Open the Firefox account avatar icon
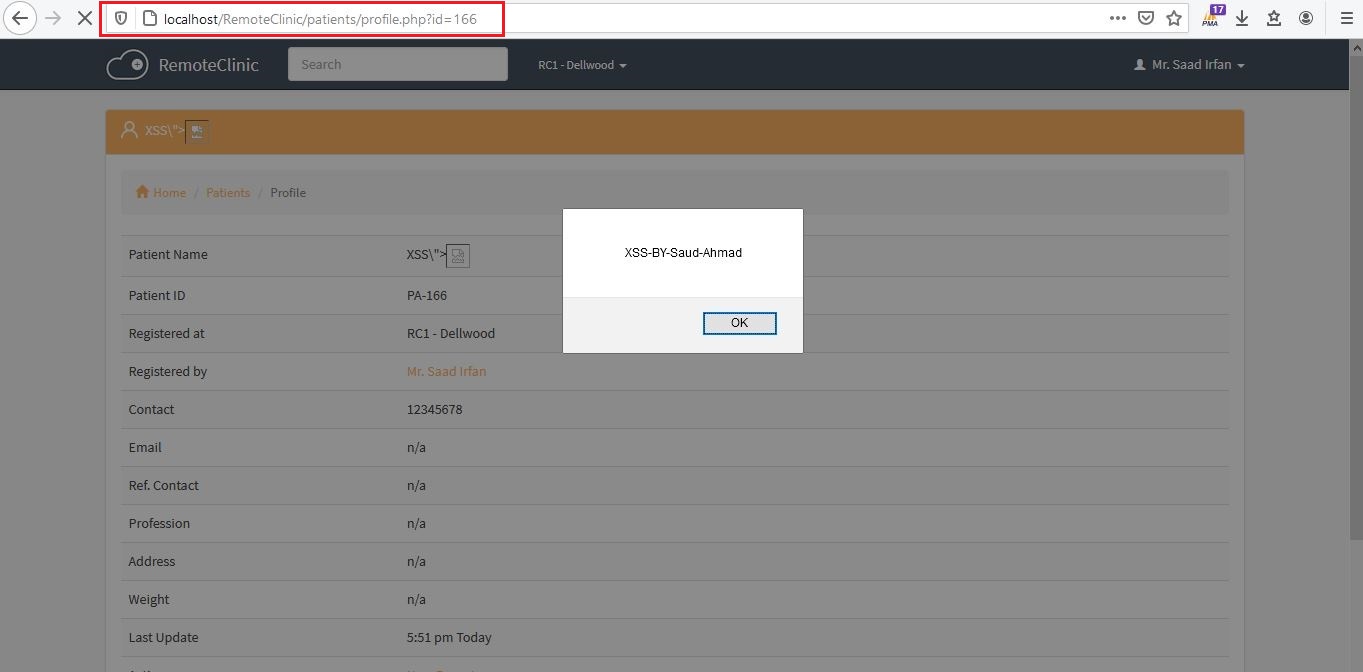 tap(1306, 18)
